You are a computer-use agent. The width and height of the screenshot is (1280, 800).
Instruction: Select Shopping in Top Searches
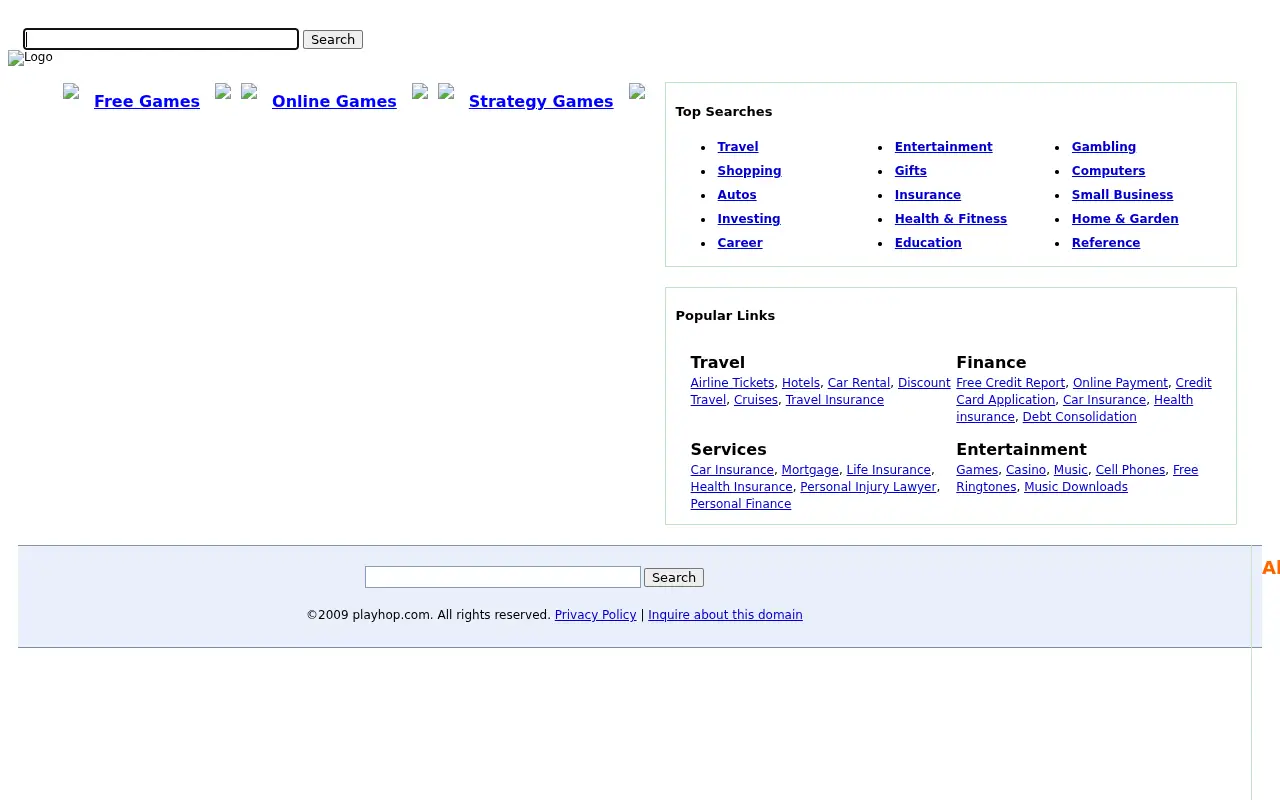tap(749, 171)
